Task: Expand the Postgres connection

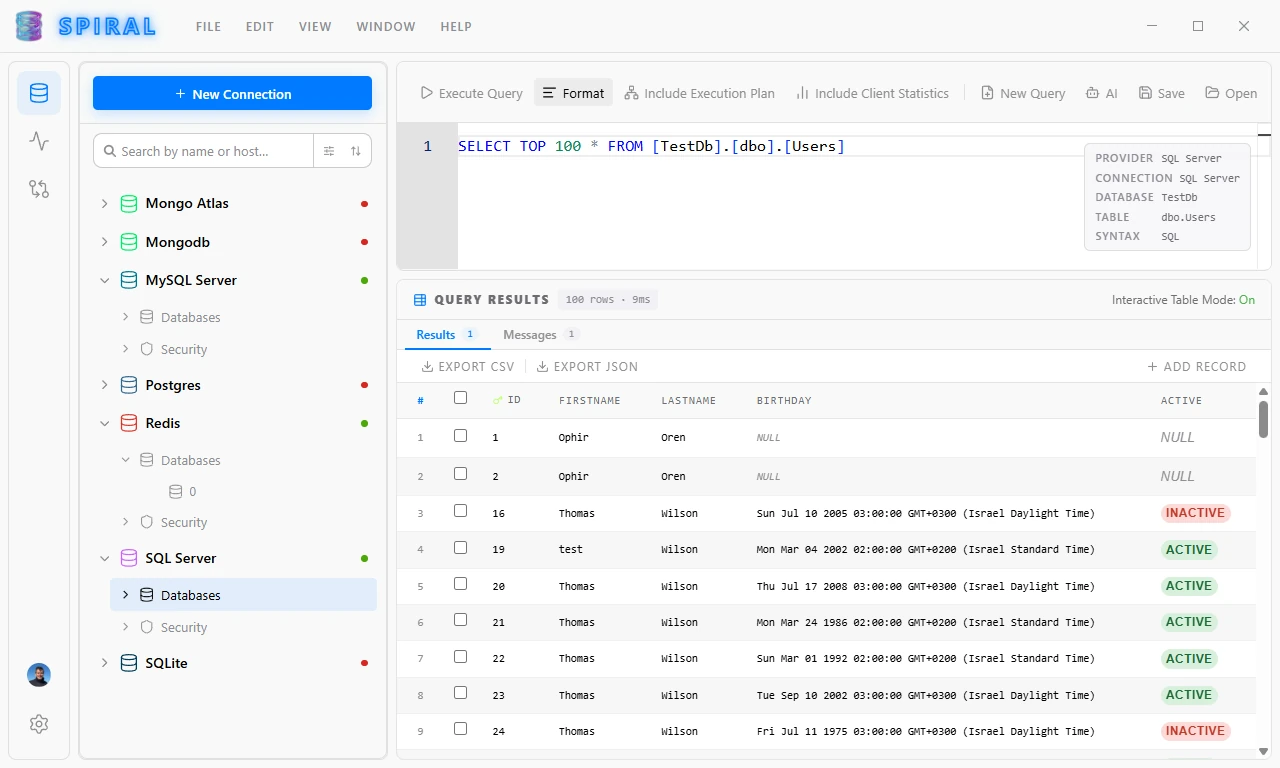Action: pyautogui.click(x=104, y=385)
